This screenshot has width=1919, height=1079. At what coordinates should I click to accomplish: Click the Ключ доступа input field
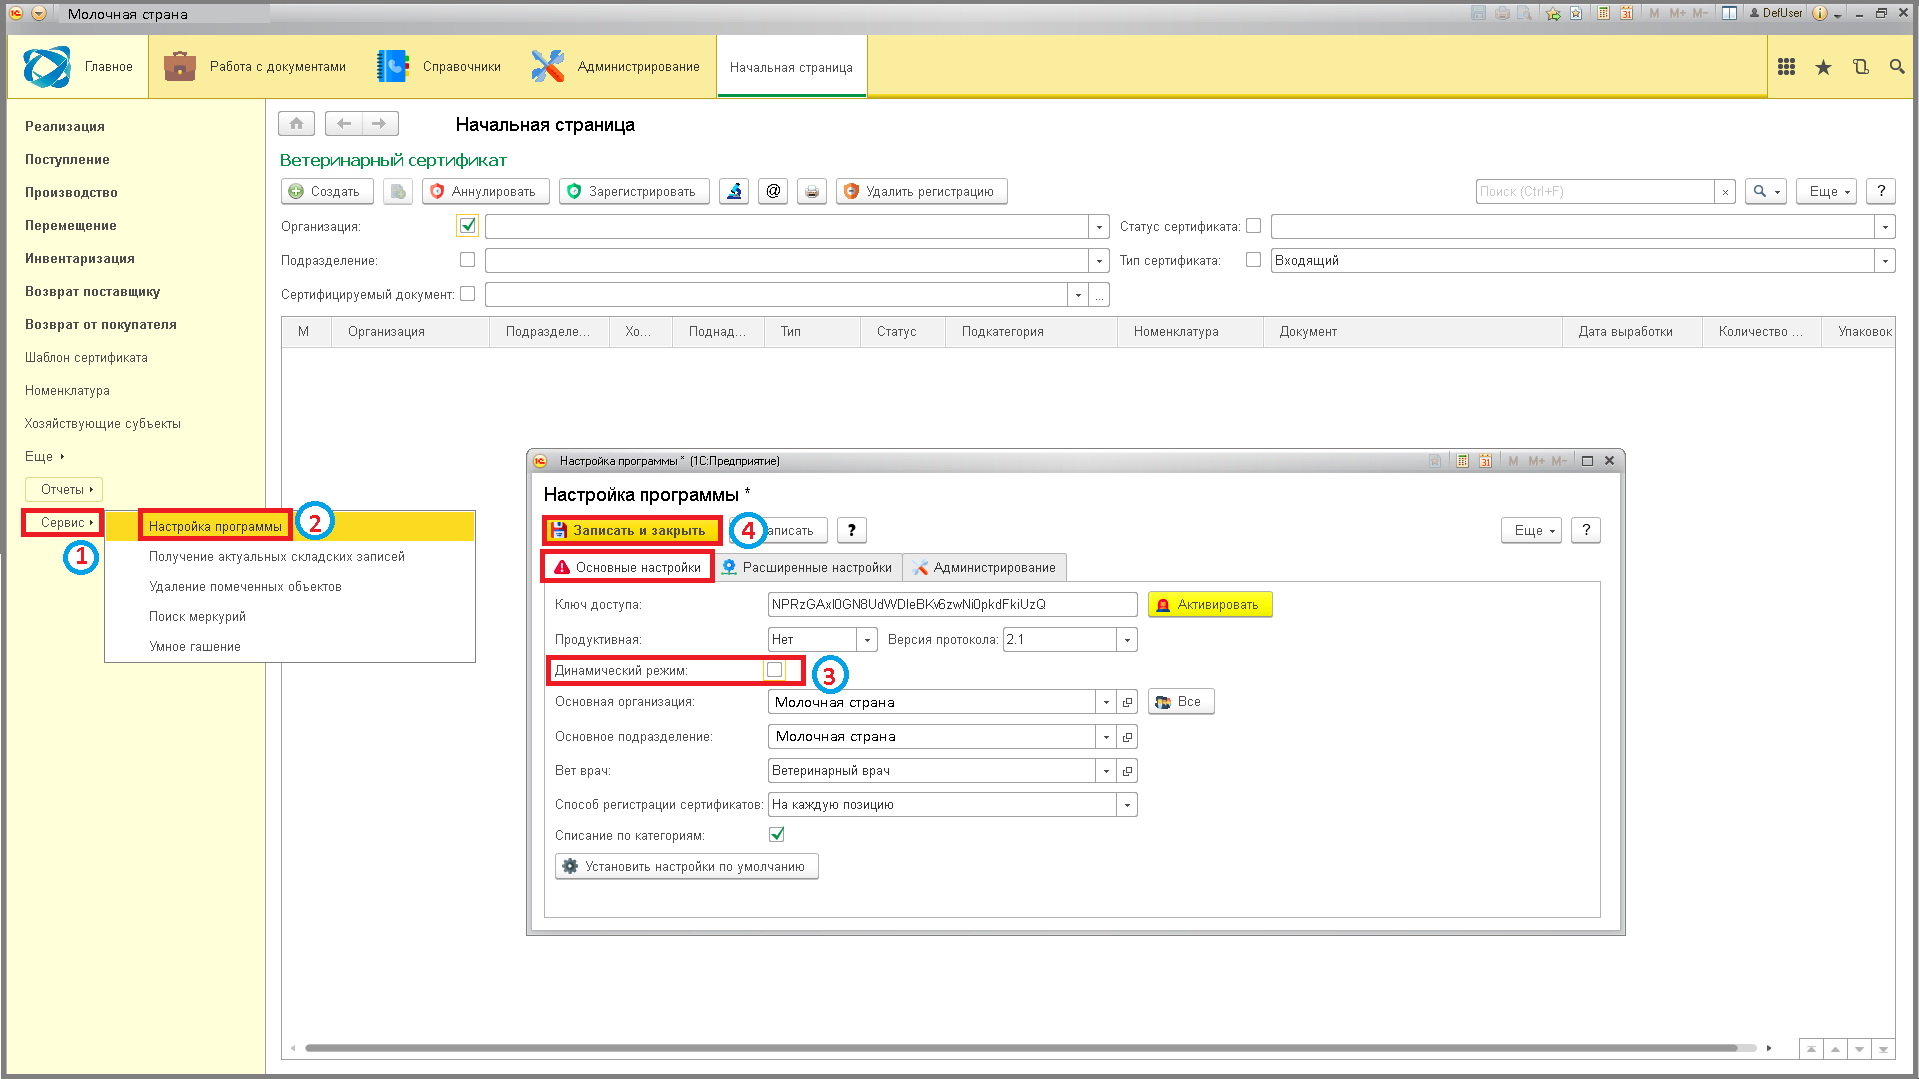952,605
